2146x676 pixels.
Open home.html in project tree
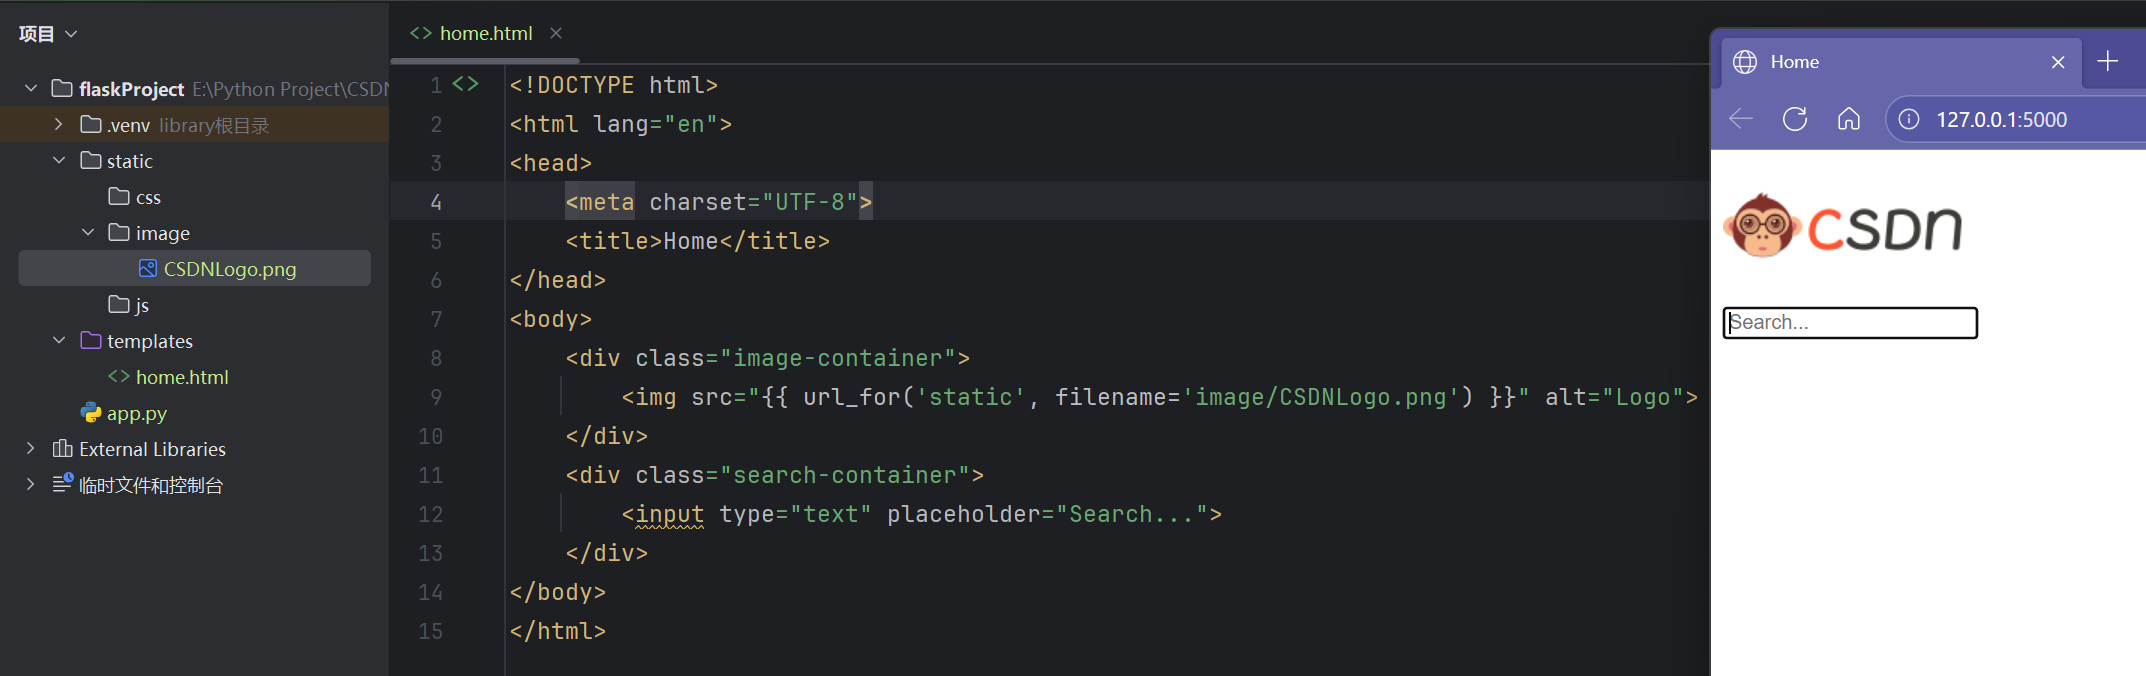point(168,377)
